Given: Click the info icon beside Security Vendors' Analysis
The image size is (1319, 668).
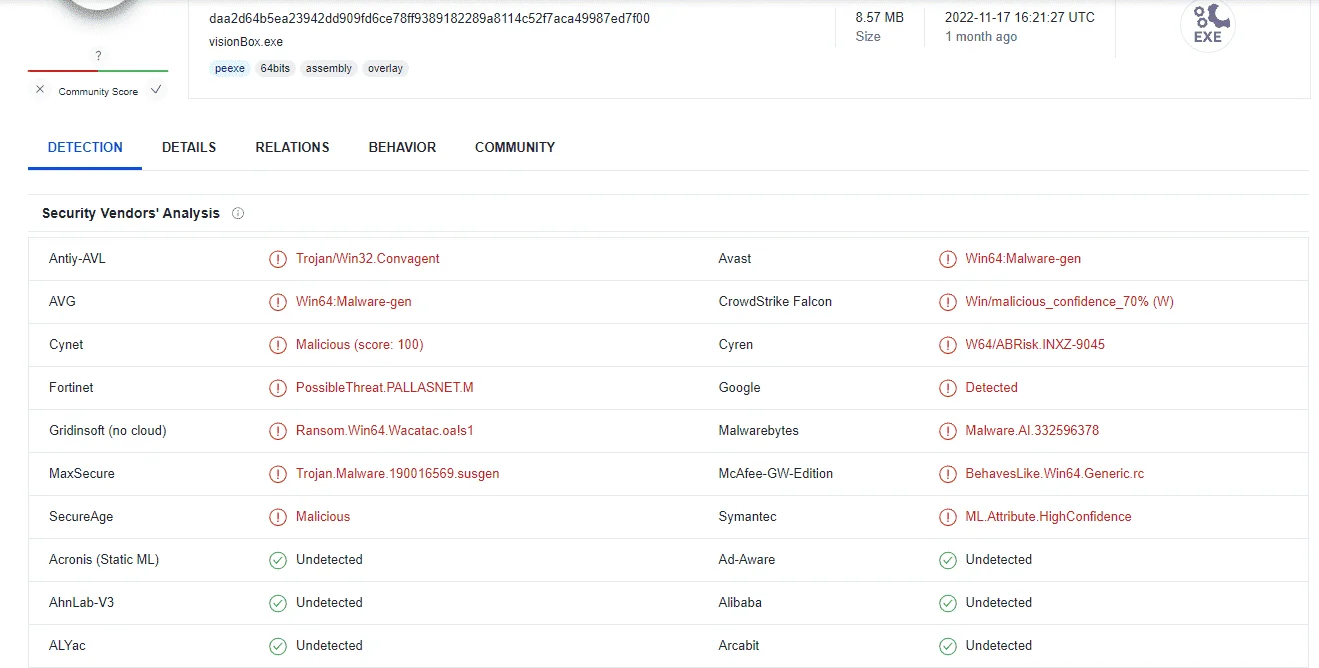Looking at the screenshot, I should (x=238, y=213).
